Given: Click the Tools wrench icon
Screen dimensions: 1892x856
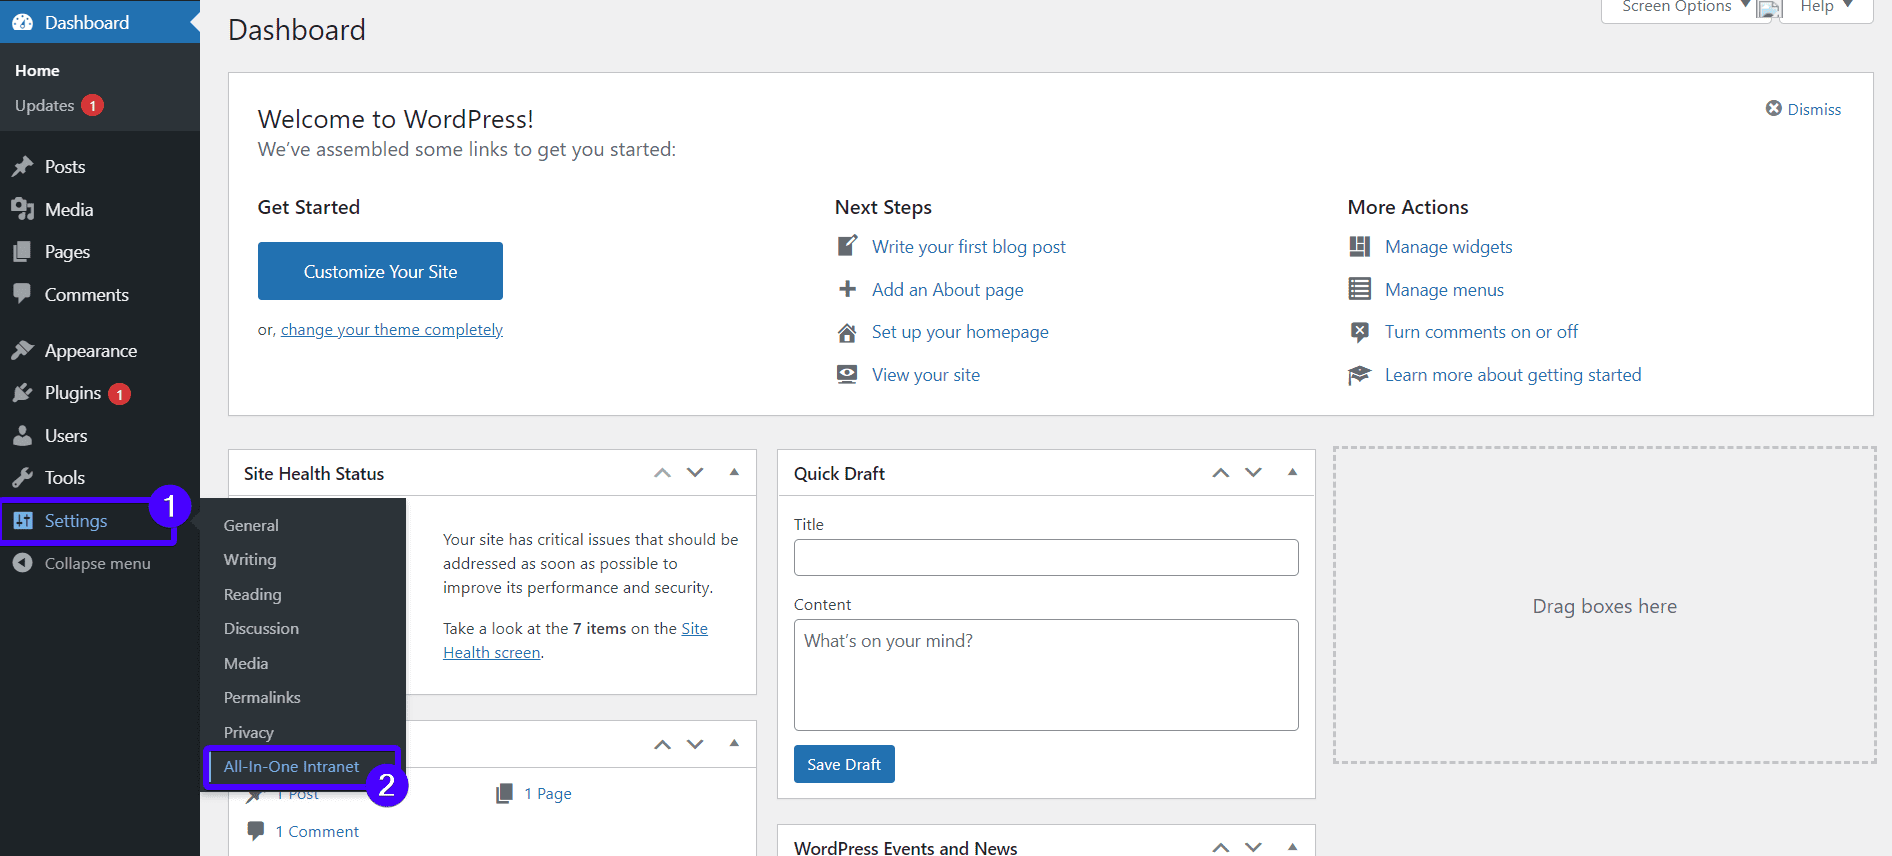Looking at the screenshot, I should tap(22, 477).
